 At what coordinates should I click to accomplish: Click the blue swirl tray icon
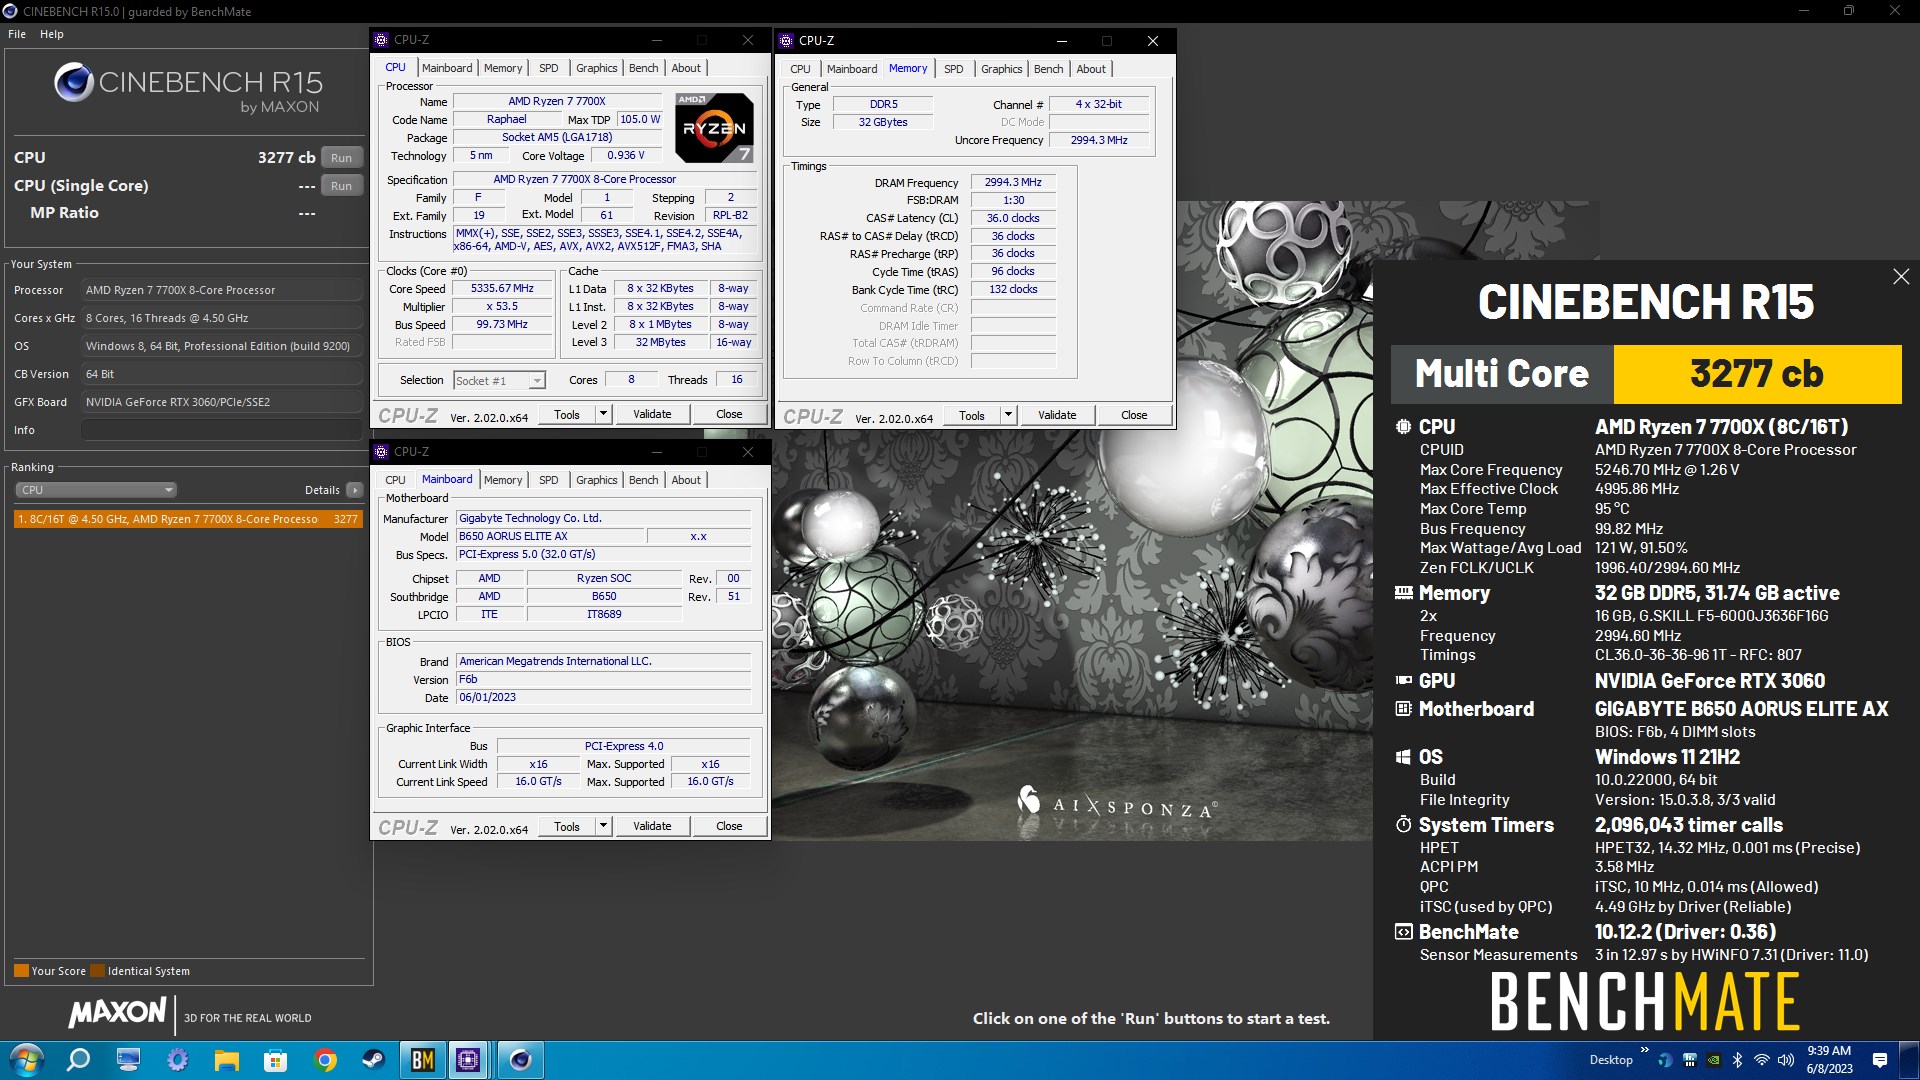tap(1665, 1060)
